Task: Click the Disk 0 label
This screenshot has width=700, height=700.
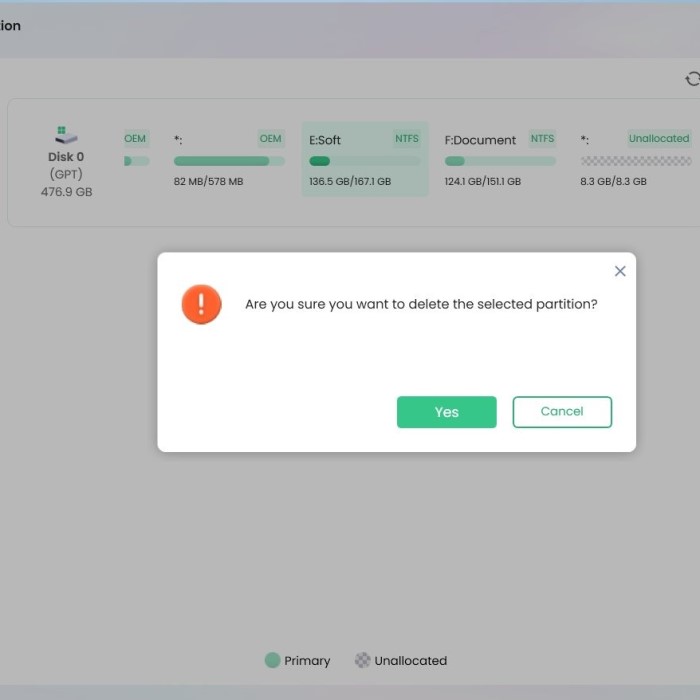Action: [x=66, y=157]
